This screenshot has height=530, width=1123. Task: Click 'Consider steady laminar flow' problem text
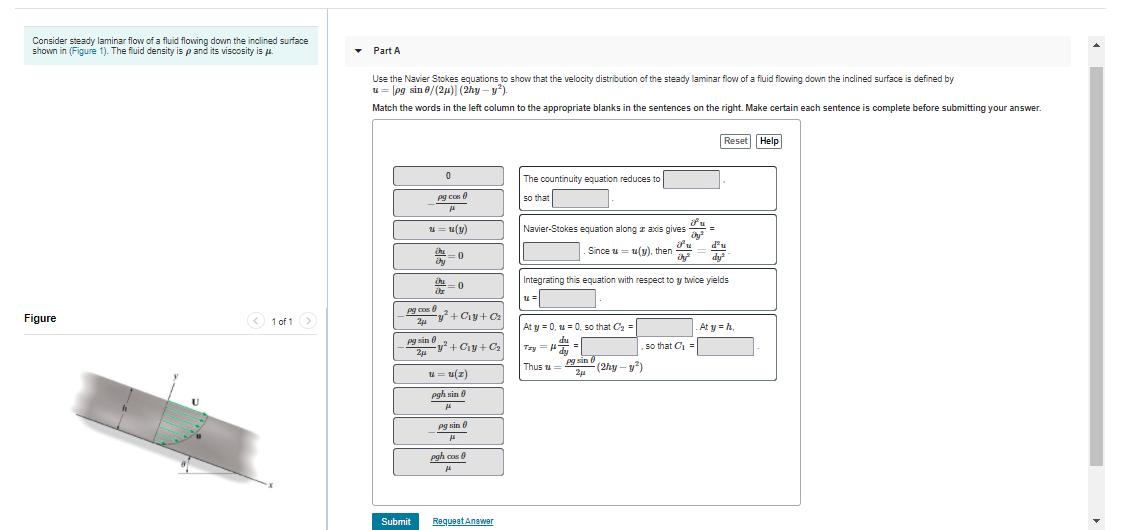point(170,46)
